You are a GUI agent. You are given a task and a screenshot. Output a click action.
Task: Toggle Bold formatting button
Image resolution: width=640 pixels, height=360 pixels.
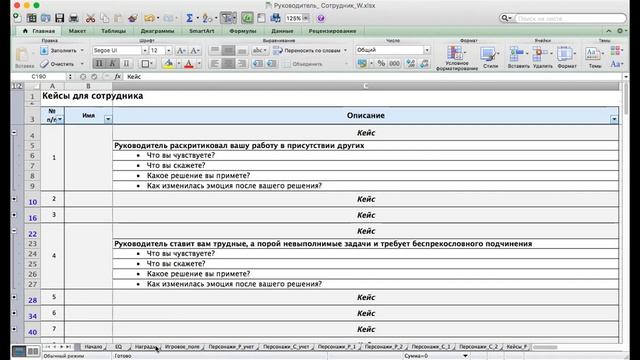99,64
